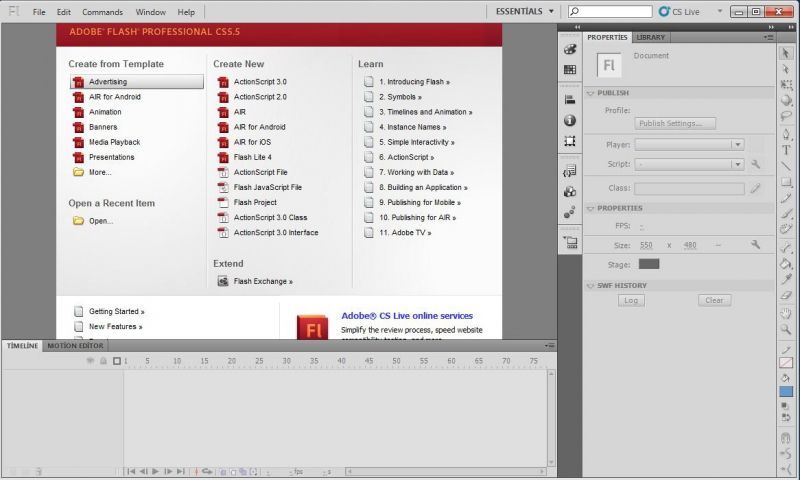The height and width of the screenshot is (480, 800).
Task: Collapse the SWF HISTORY section
Action: (x=590, y=286)
